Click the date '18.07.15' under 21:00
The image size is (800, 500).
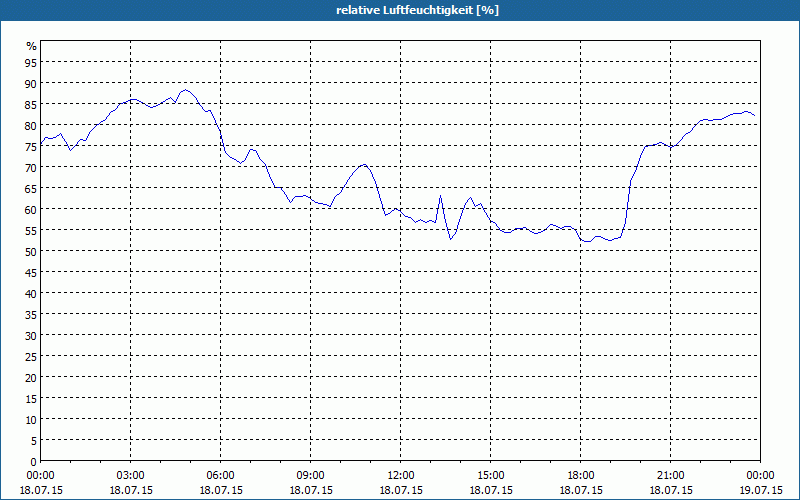pos(670,490)
